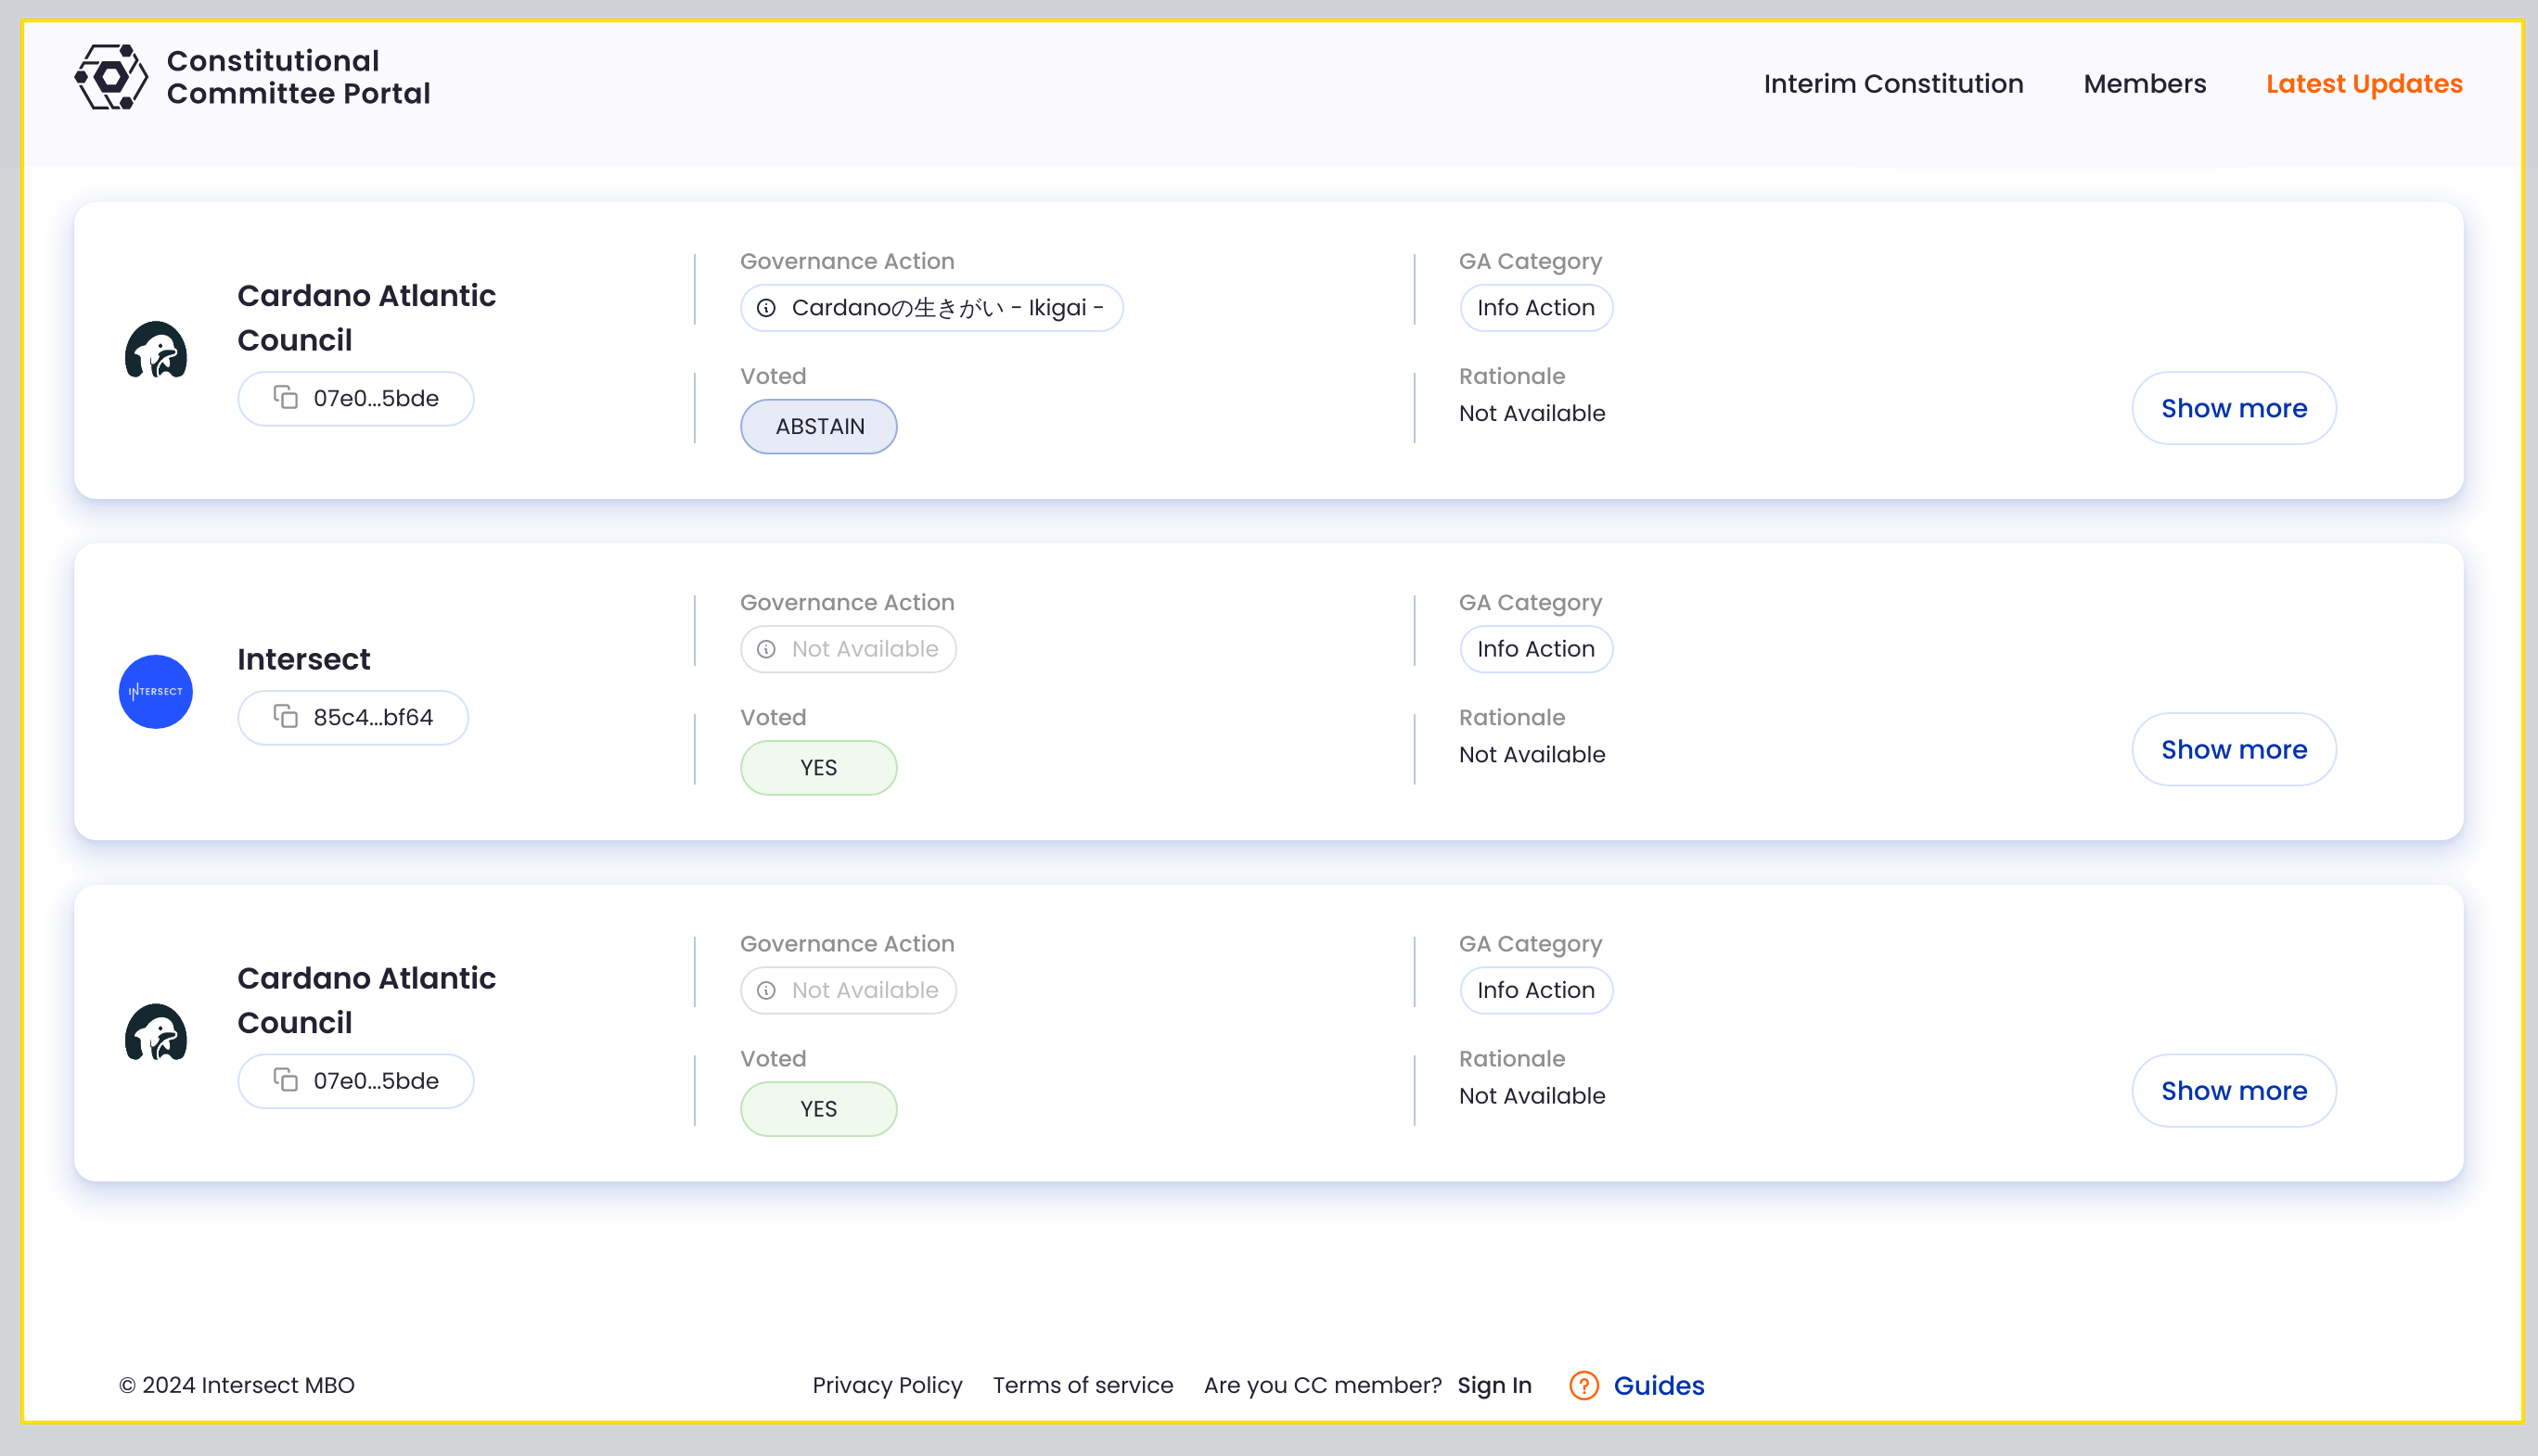
Task: Show more for last Cardano Atlantic Council card
Action: point(2233,1090)
